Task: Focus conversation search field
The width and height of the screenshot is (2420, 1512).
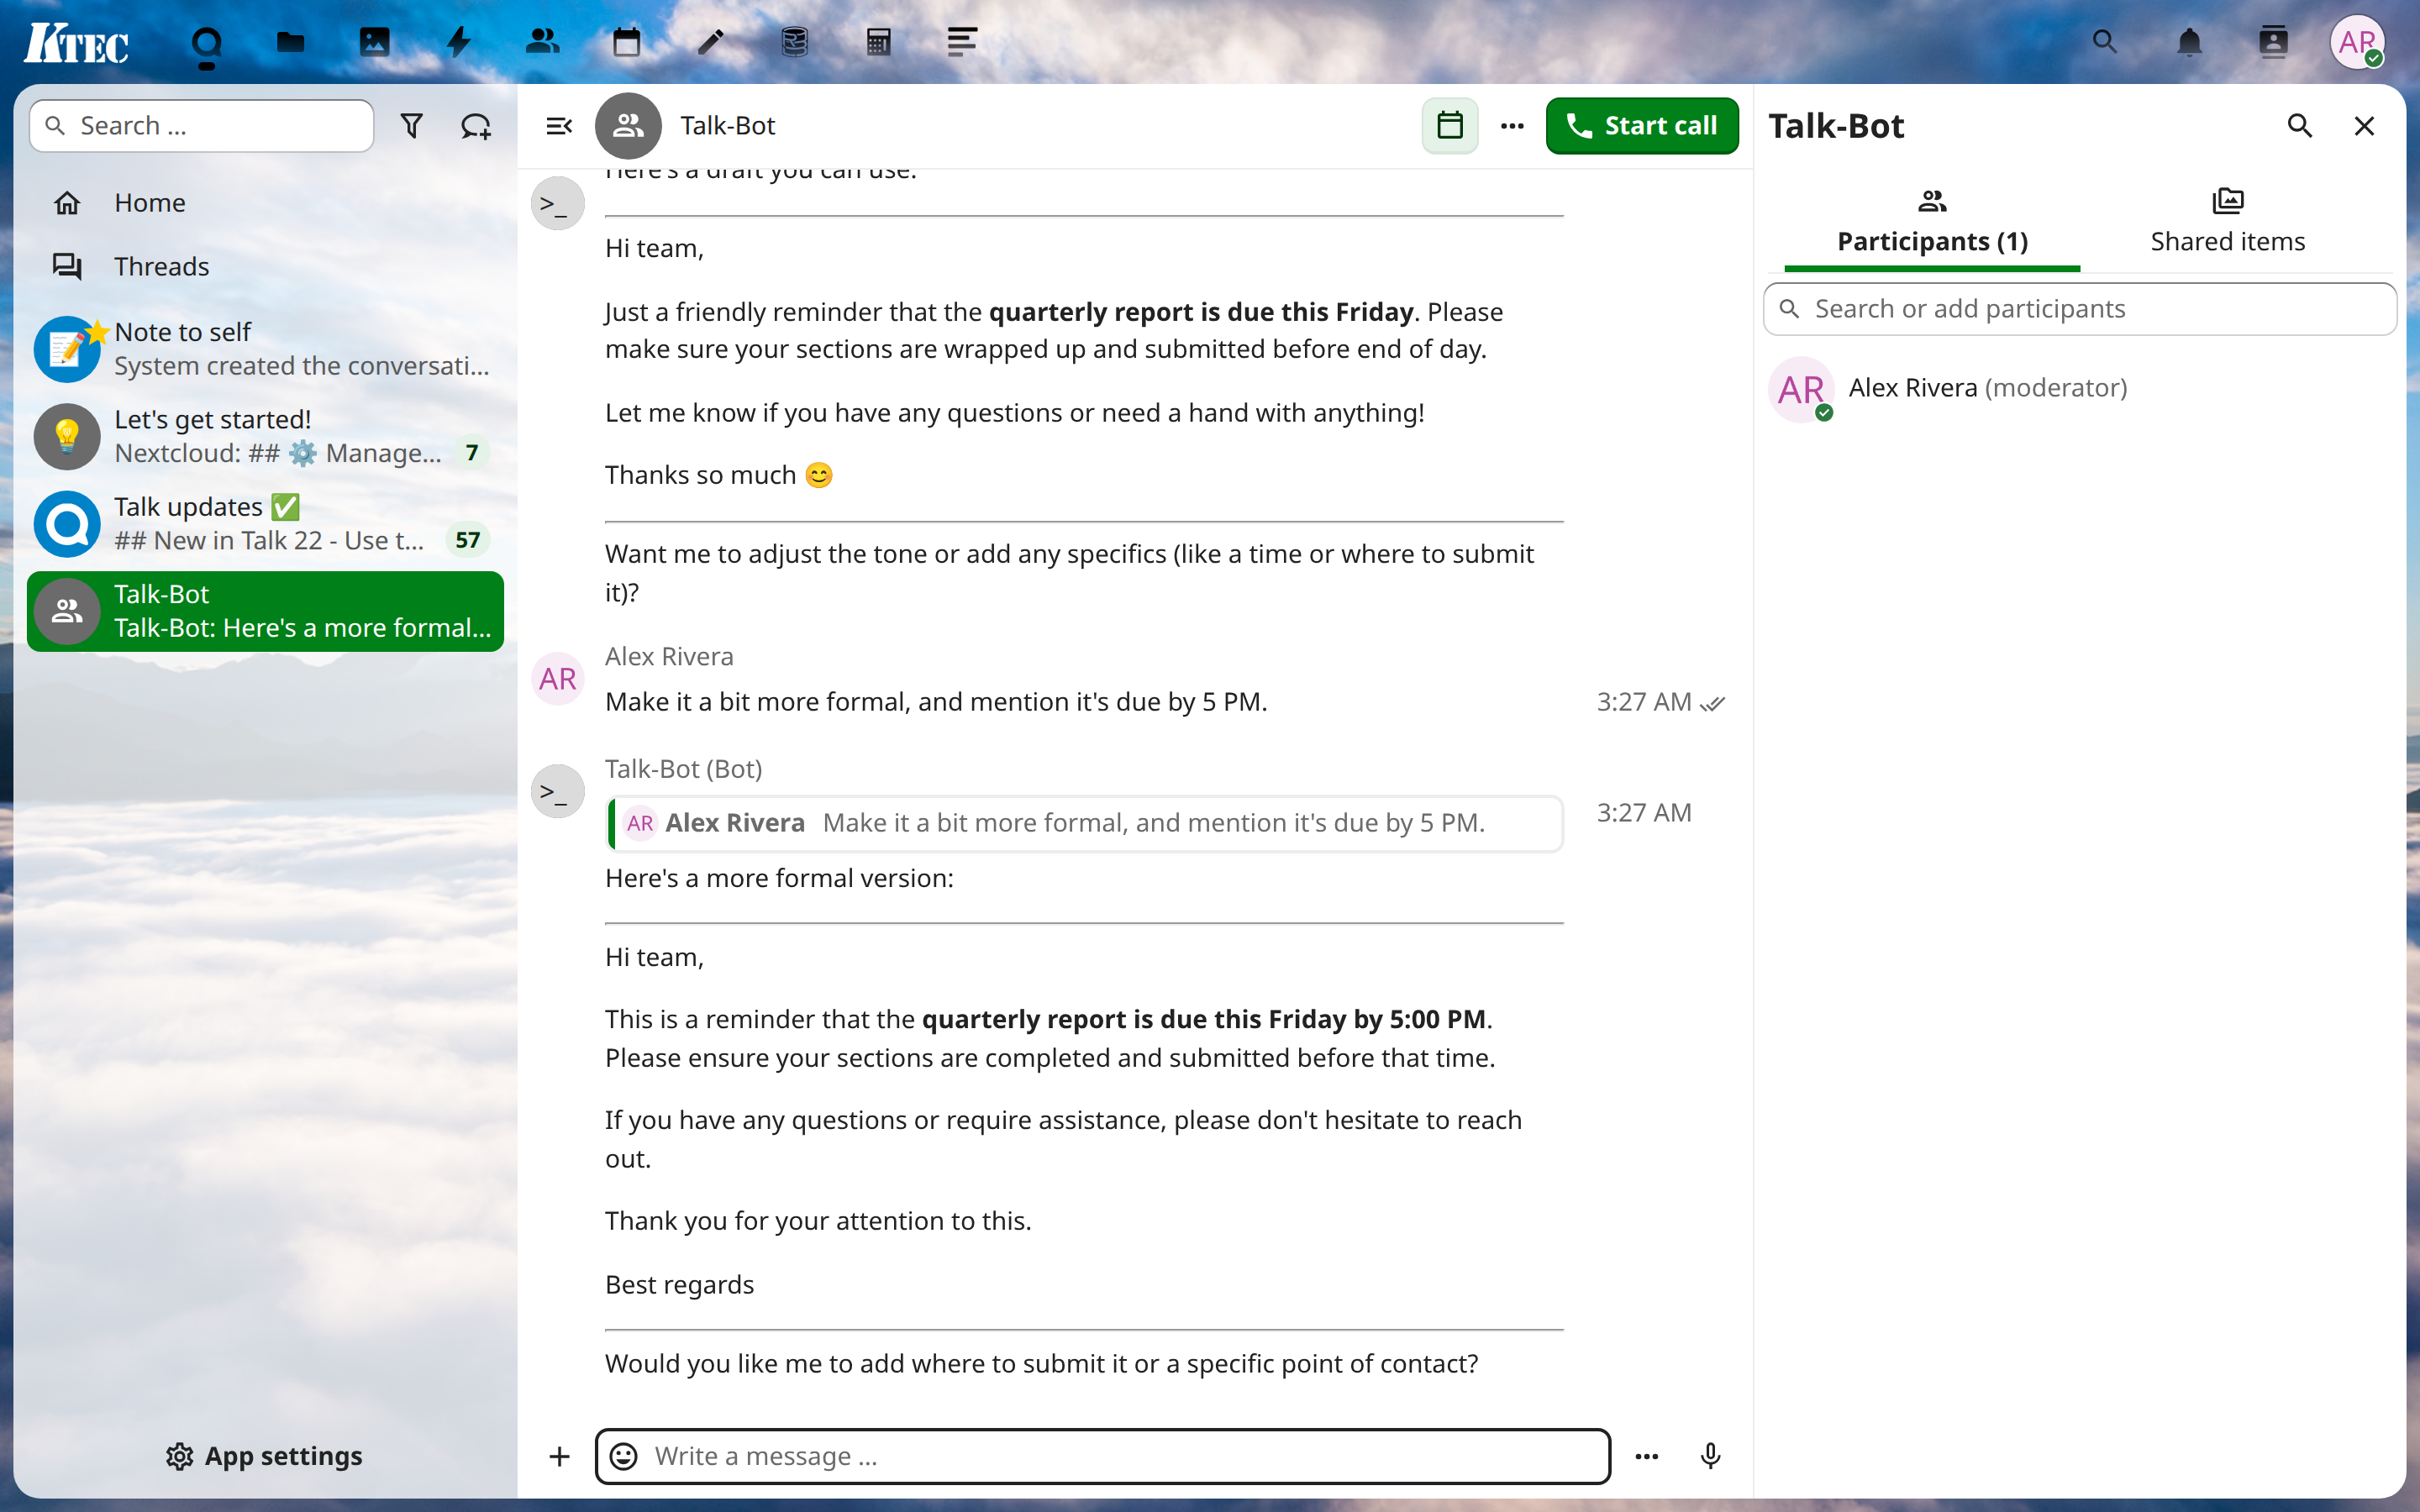Action: click(x=202, y=126)
